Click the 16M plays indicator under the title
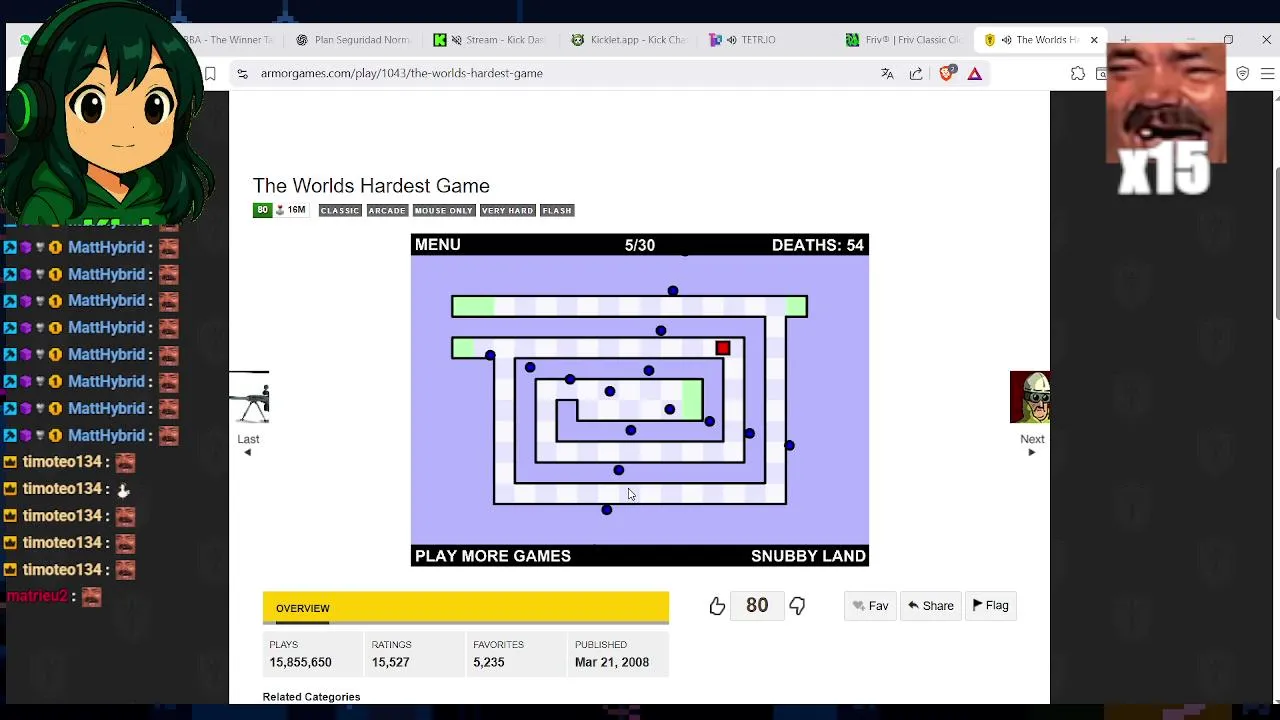The height and width of the screenshot is (720, 1280). pyautogui.click(x=291, y=210)
